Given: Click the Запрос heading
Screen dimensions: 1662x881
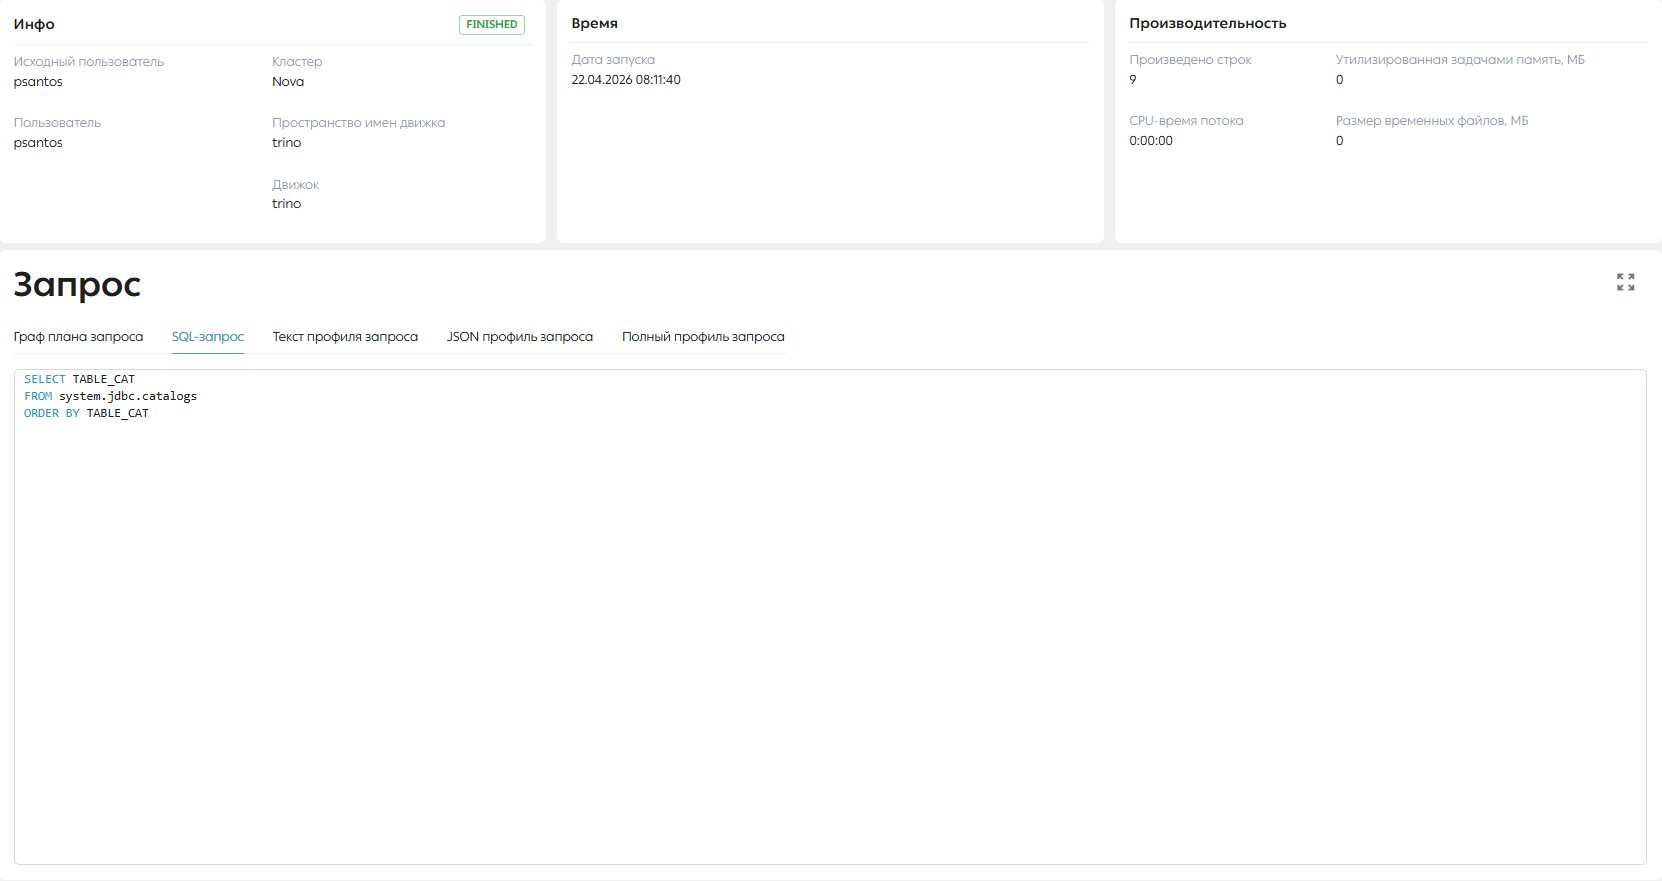Looking at the screenshot, I should click(77, 285).
